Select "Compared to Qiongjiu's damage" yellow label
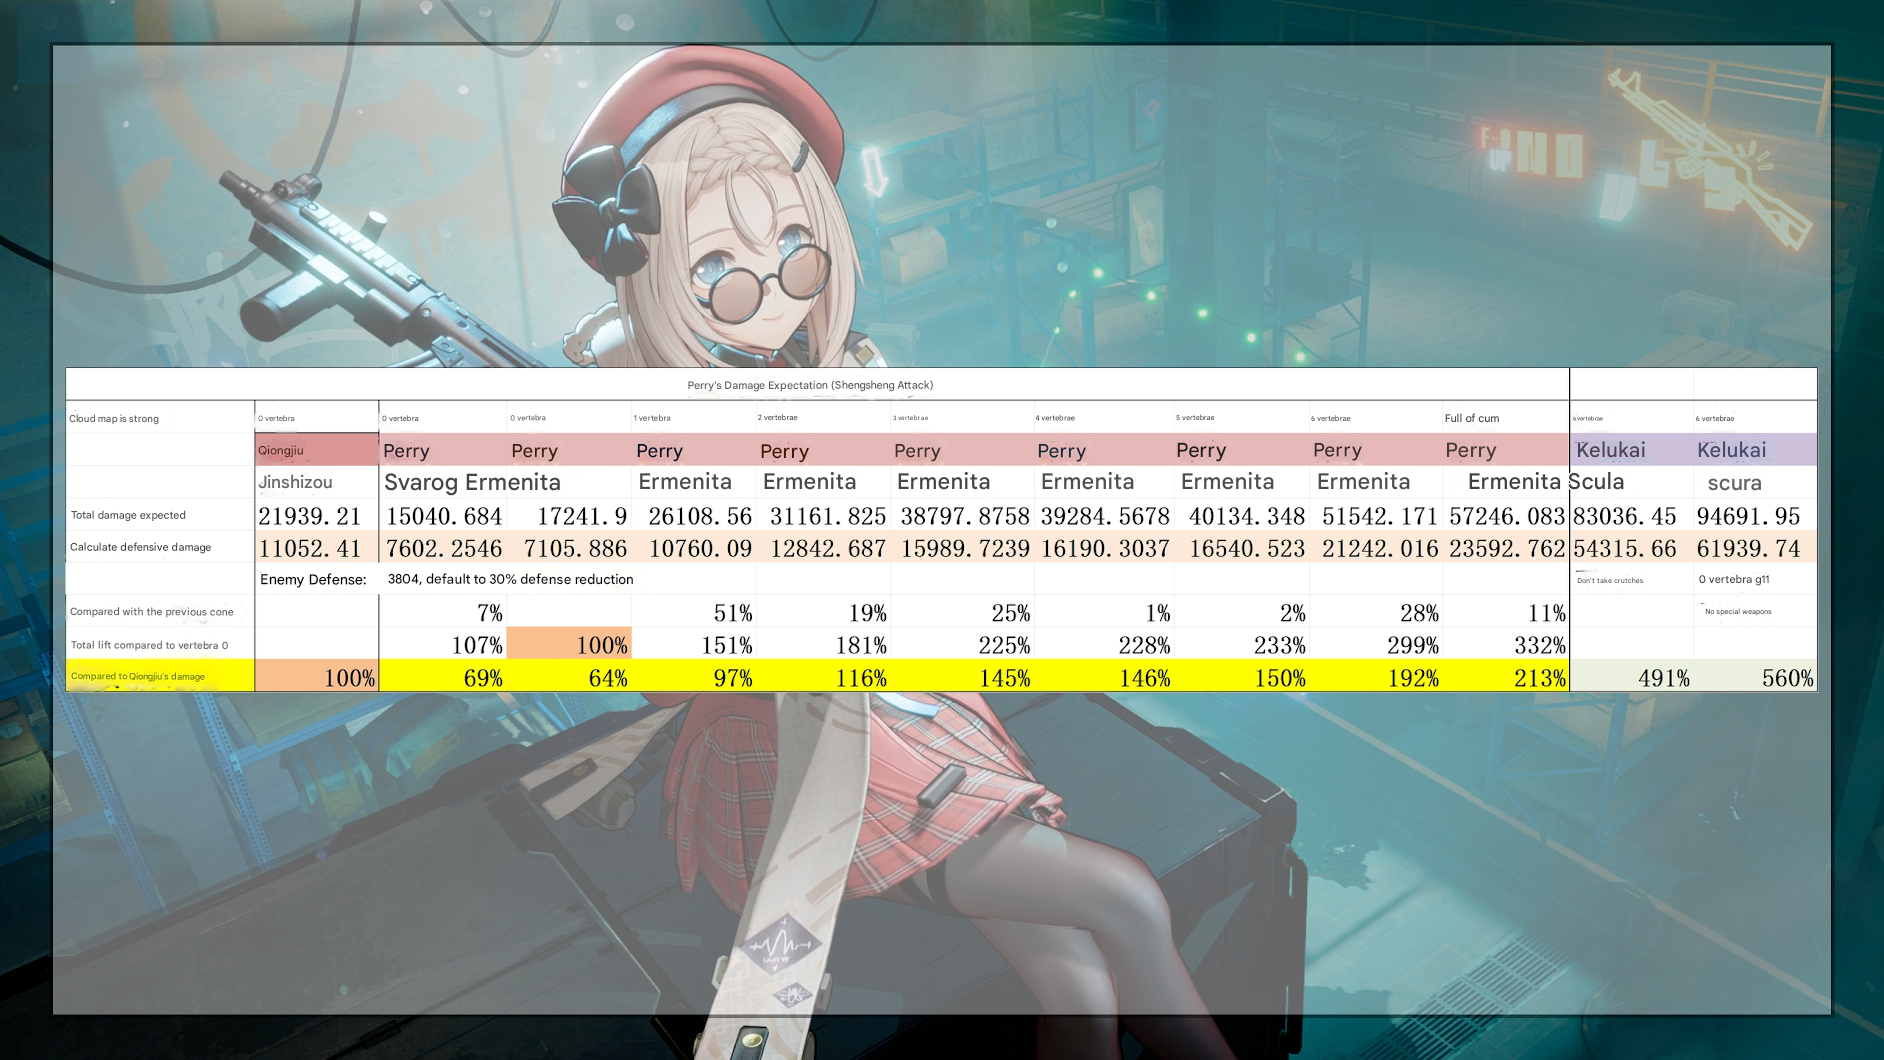 click(138, 676)
